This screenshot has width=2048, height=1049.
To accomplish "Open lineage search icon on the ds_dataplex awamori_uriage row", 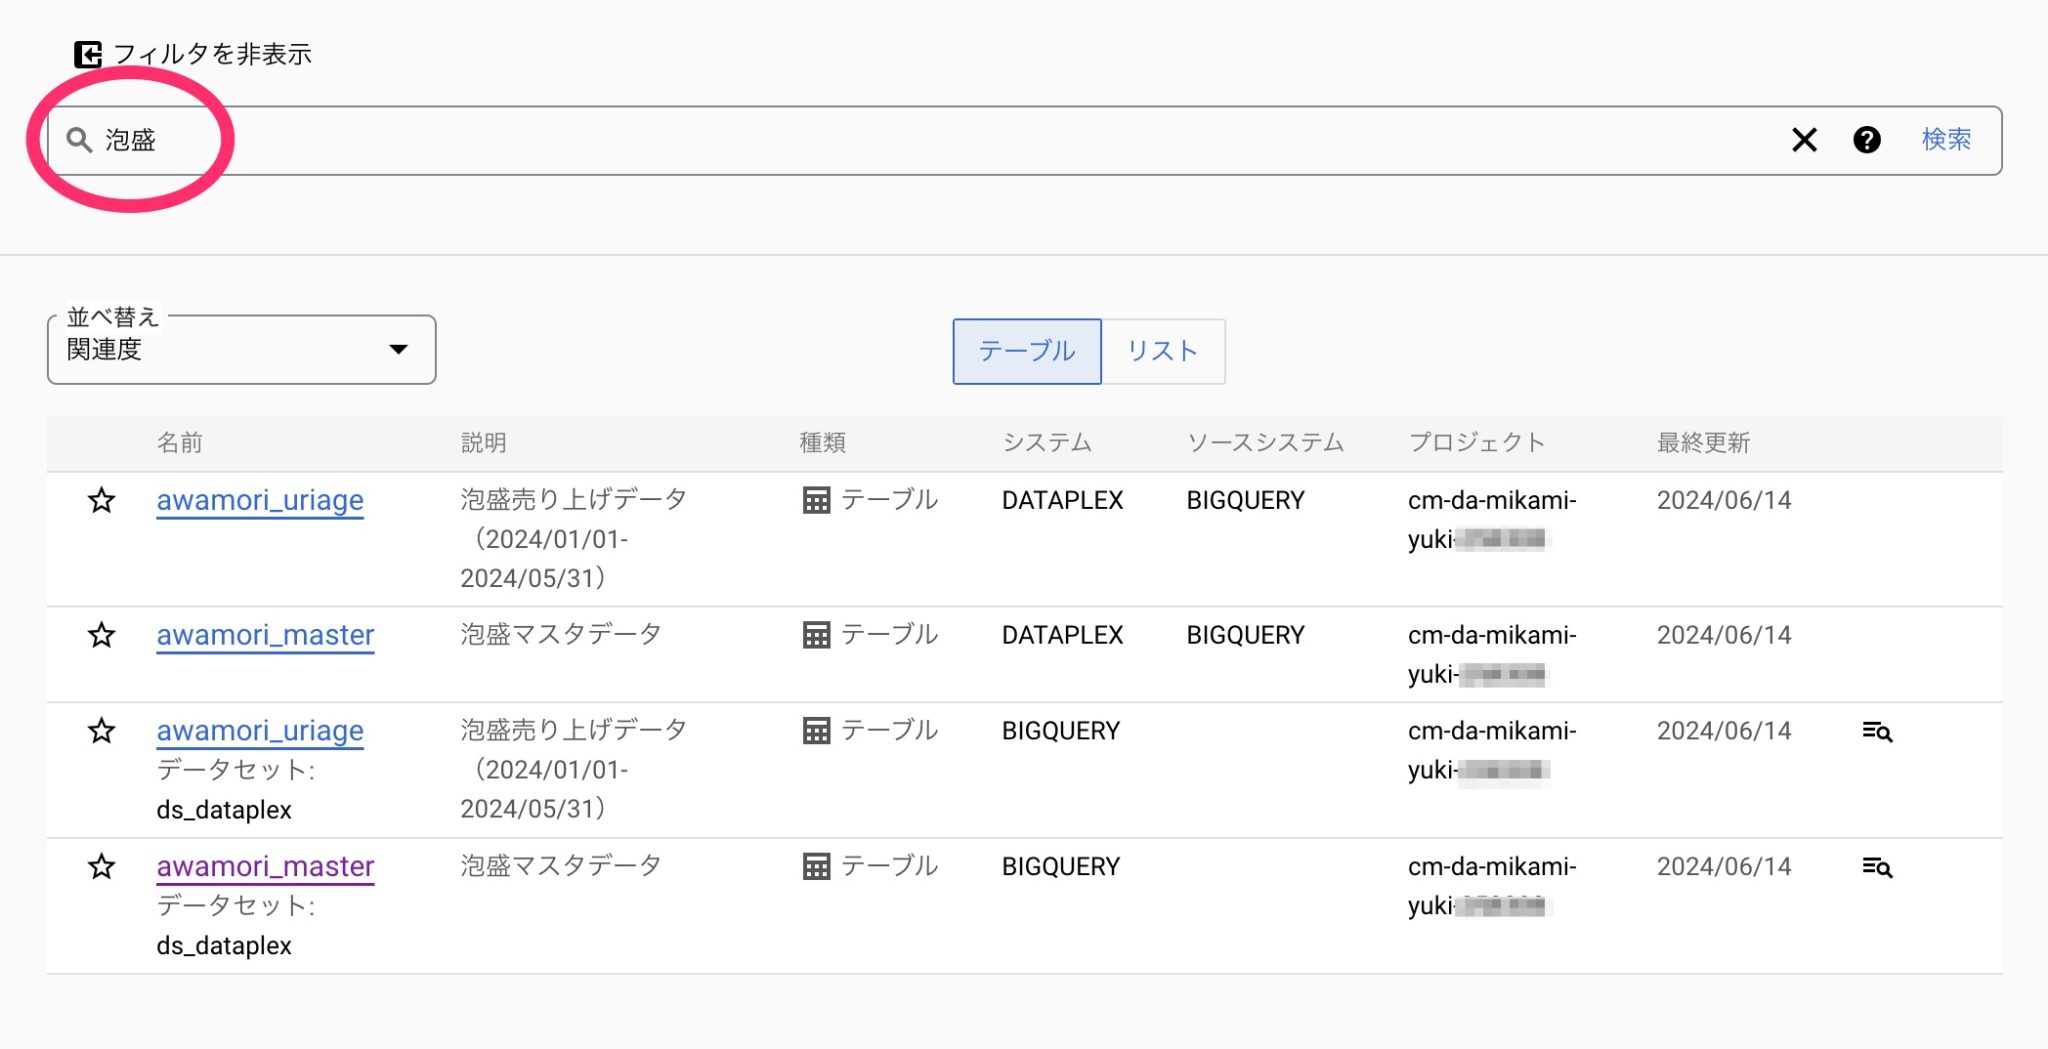I will pyautogui.click(x=1879, y=732).
